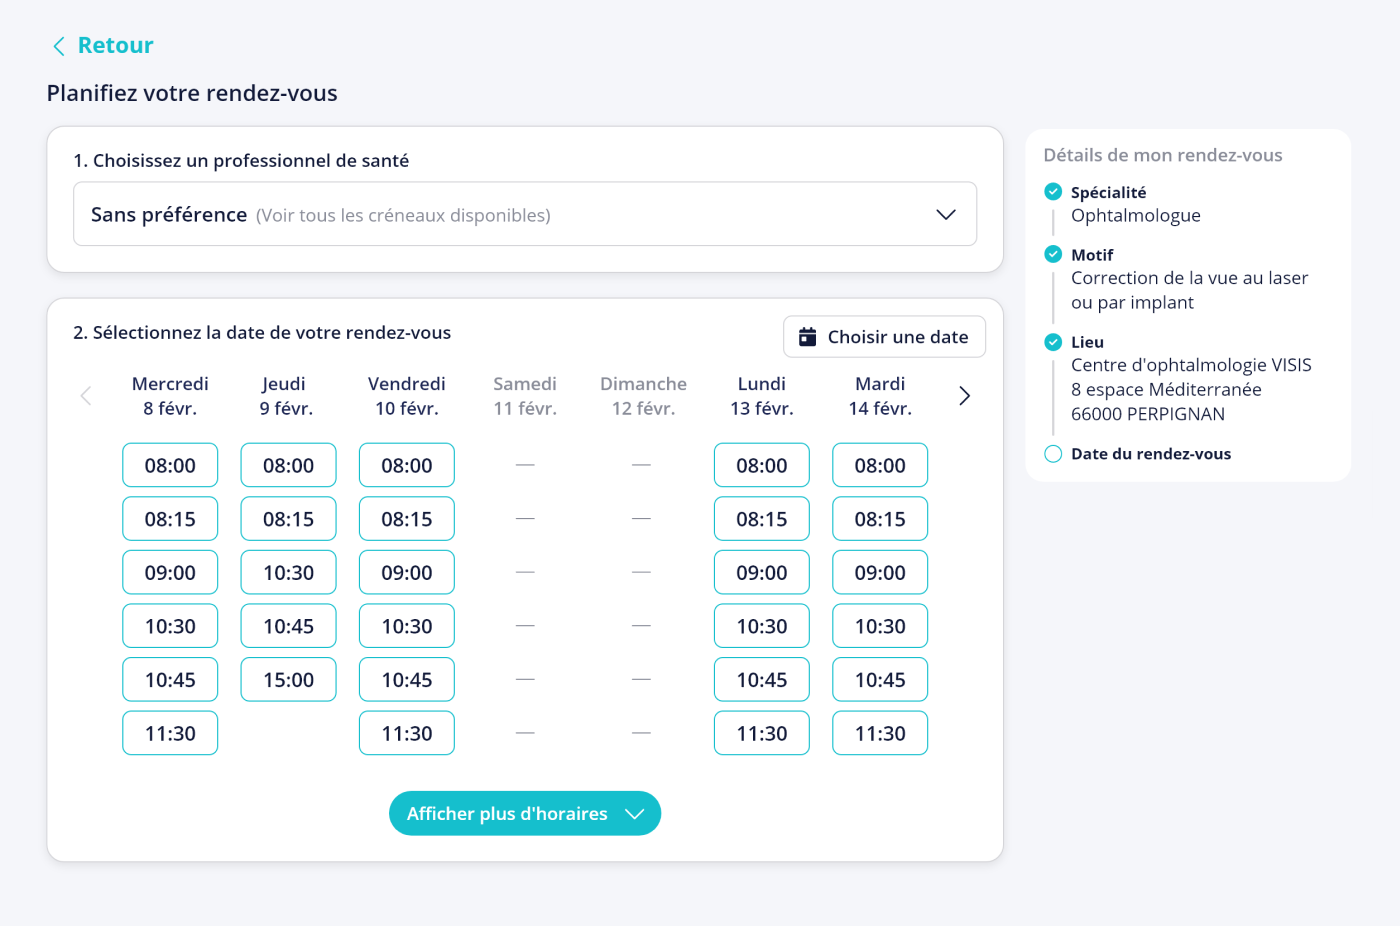Choose 10:45 on Mercredi 8 févr.
Screen dimensions: 1400x926
pyautogui.click(x=170, y=680)
